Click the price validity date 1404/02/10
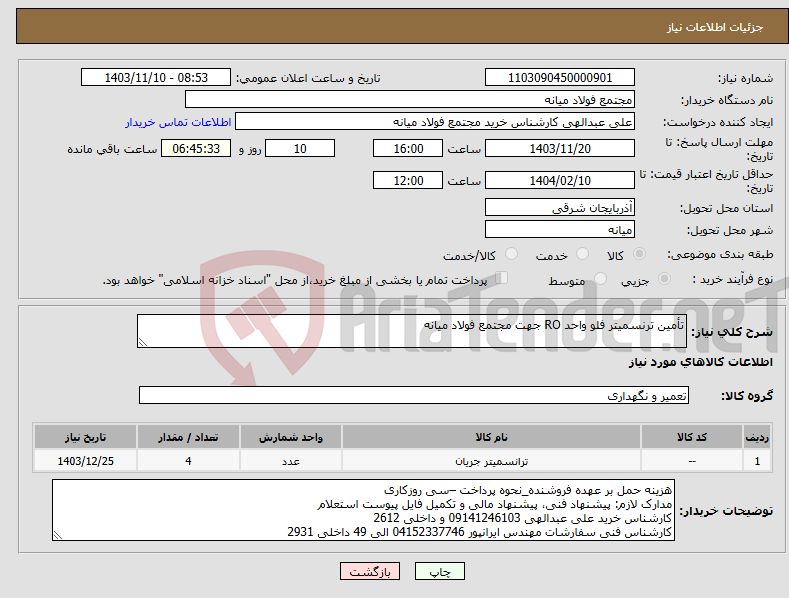The image size is (789, 598). coord(560,180)
